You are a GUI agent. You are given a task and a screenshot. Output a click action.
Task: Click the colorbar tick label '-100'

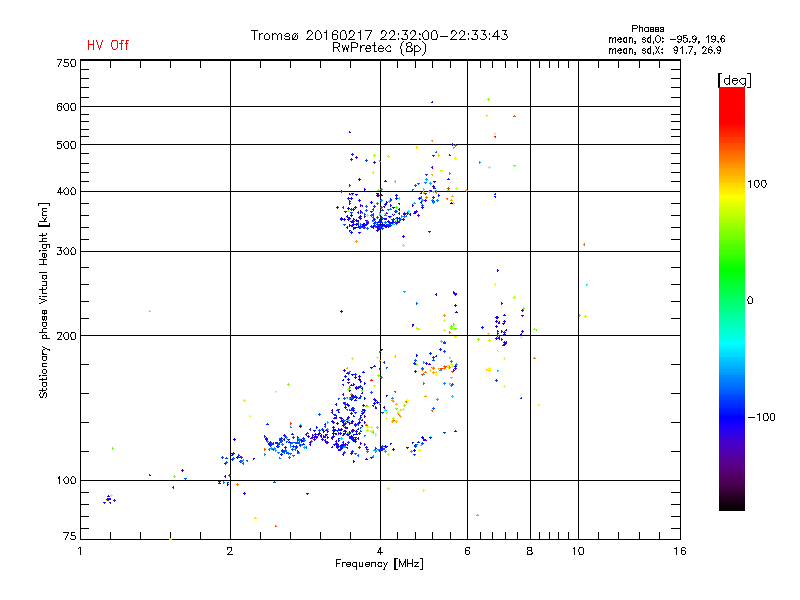click(x=761, y=417)
